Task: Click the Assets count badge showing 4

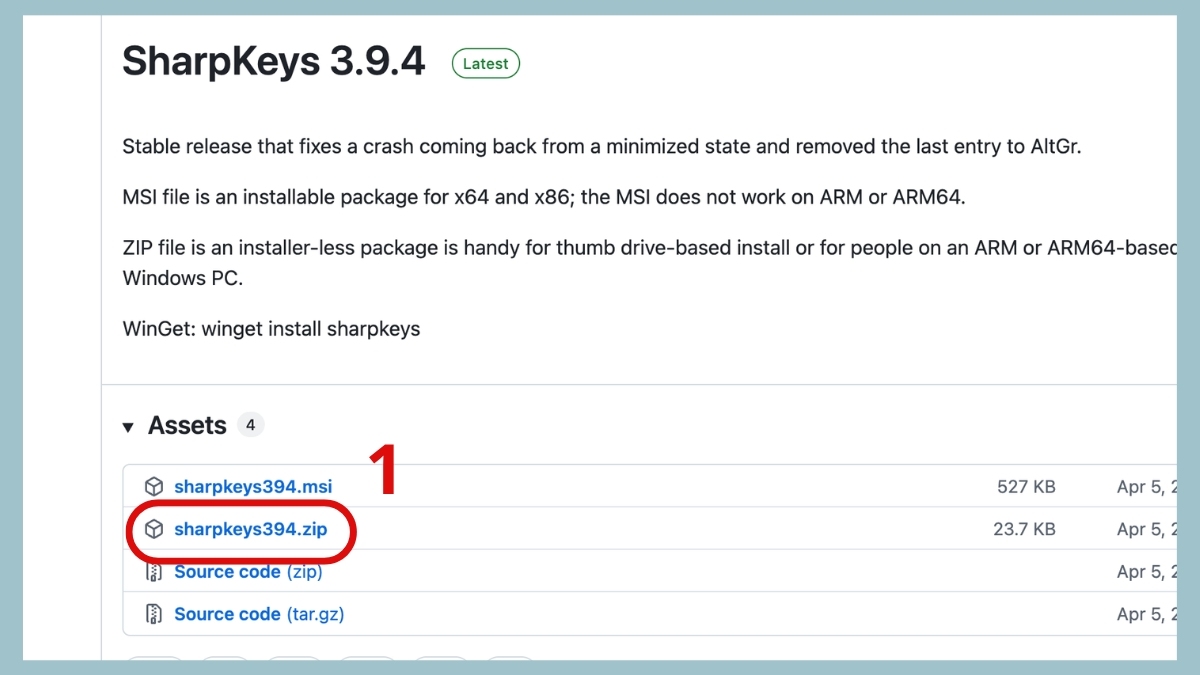Action: point(250,425)
